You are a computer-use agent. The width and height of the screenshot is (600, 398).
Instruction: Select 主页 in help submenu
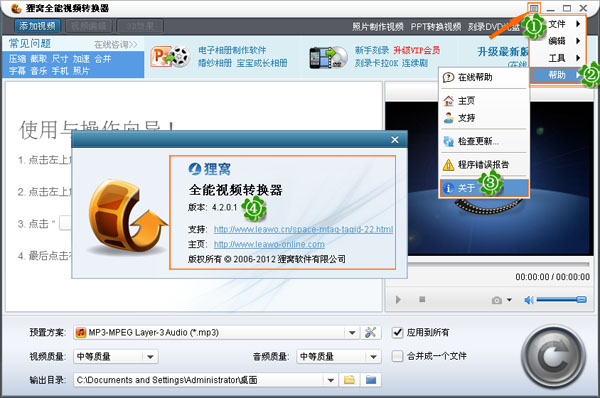(x=484, y=101)
